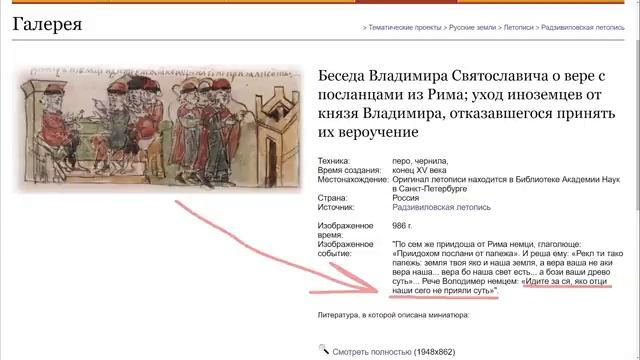
Task: Click the magnifier icon beside Смотреть полностью
Action: pyautogui.click(x=324, y=349)
